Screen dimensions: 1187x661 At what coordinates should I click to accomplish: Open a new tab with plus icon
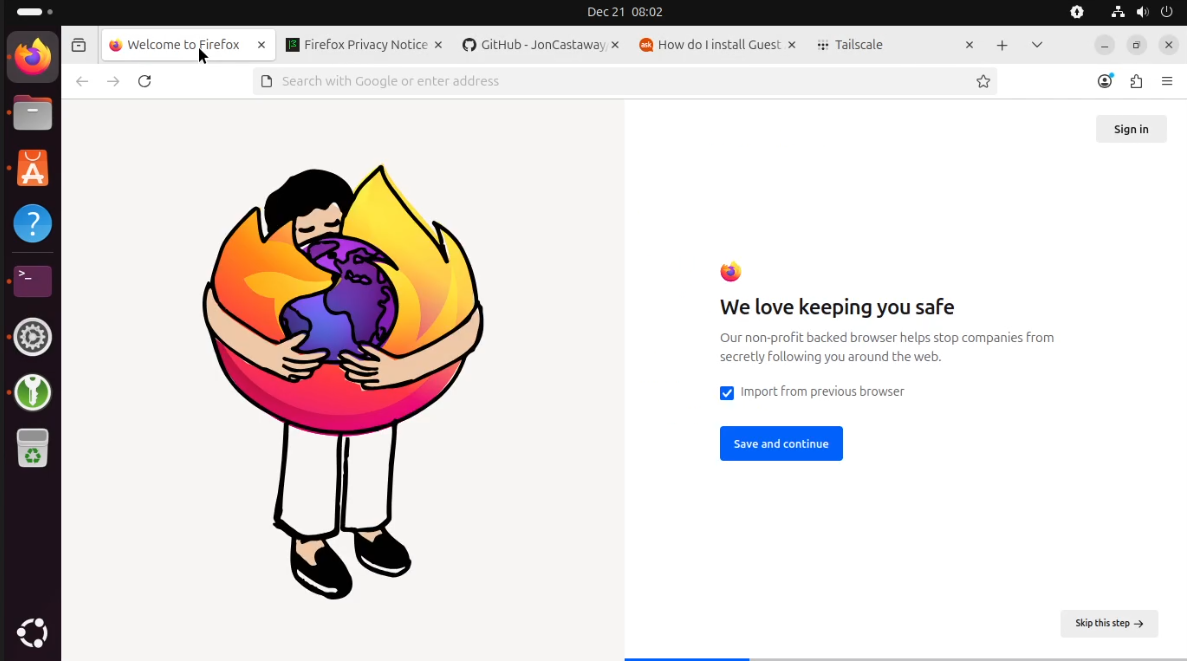click(x=1002, y=45)
